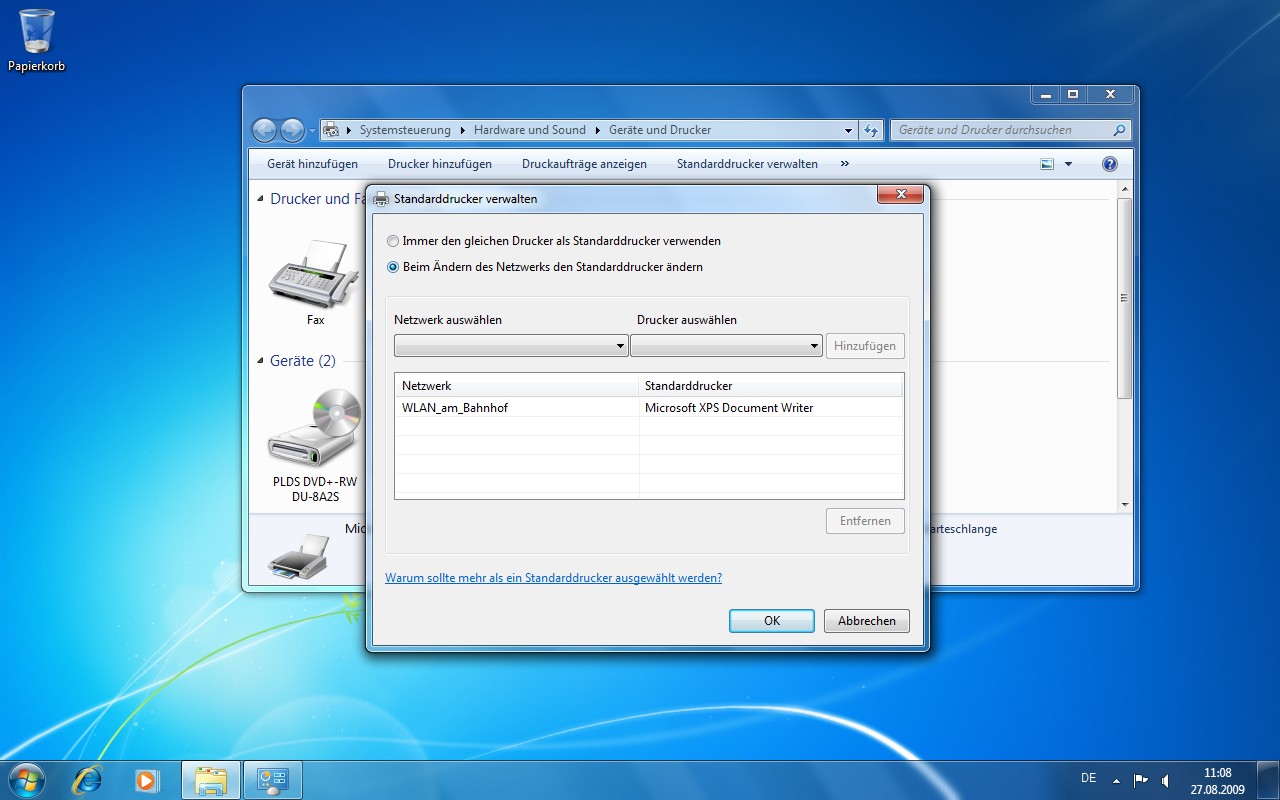Launch Internet Explorer from the taskbar
The height and width of the screenshot is (800, 1280).
pyautogui.click(x=87, y=780)
